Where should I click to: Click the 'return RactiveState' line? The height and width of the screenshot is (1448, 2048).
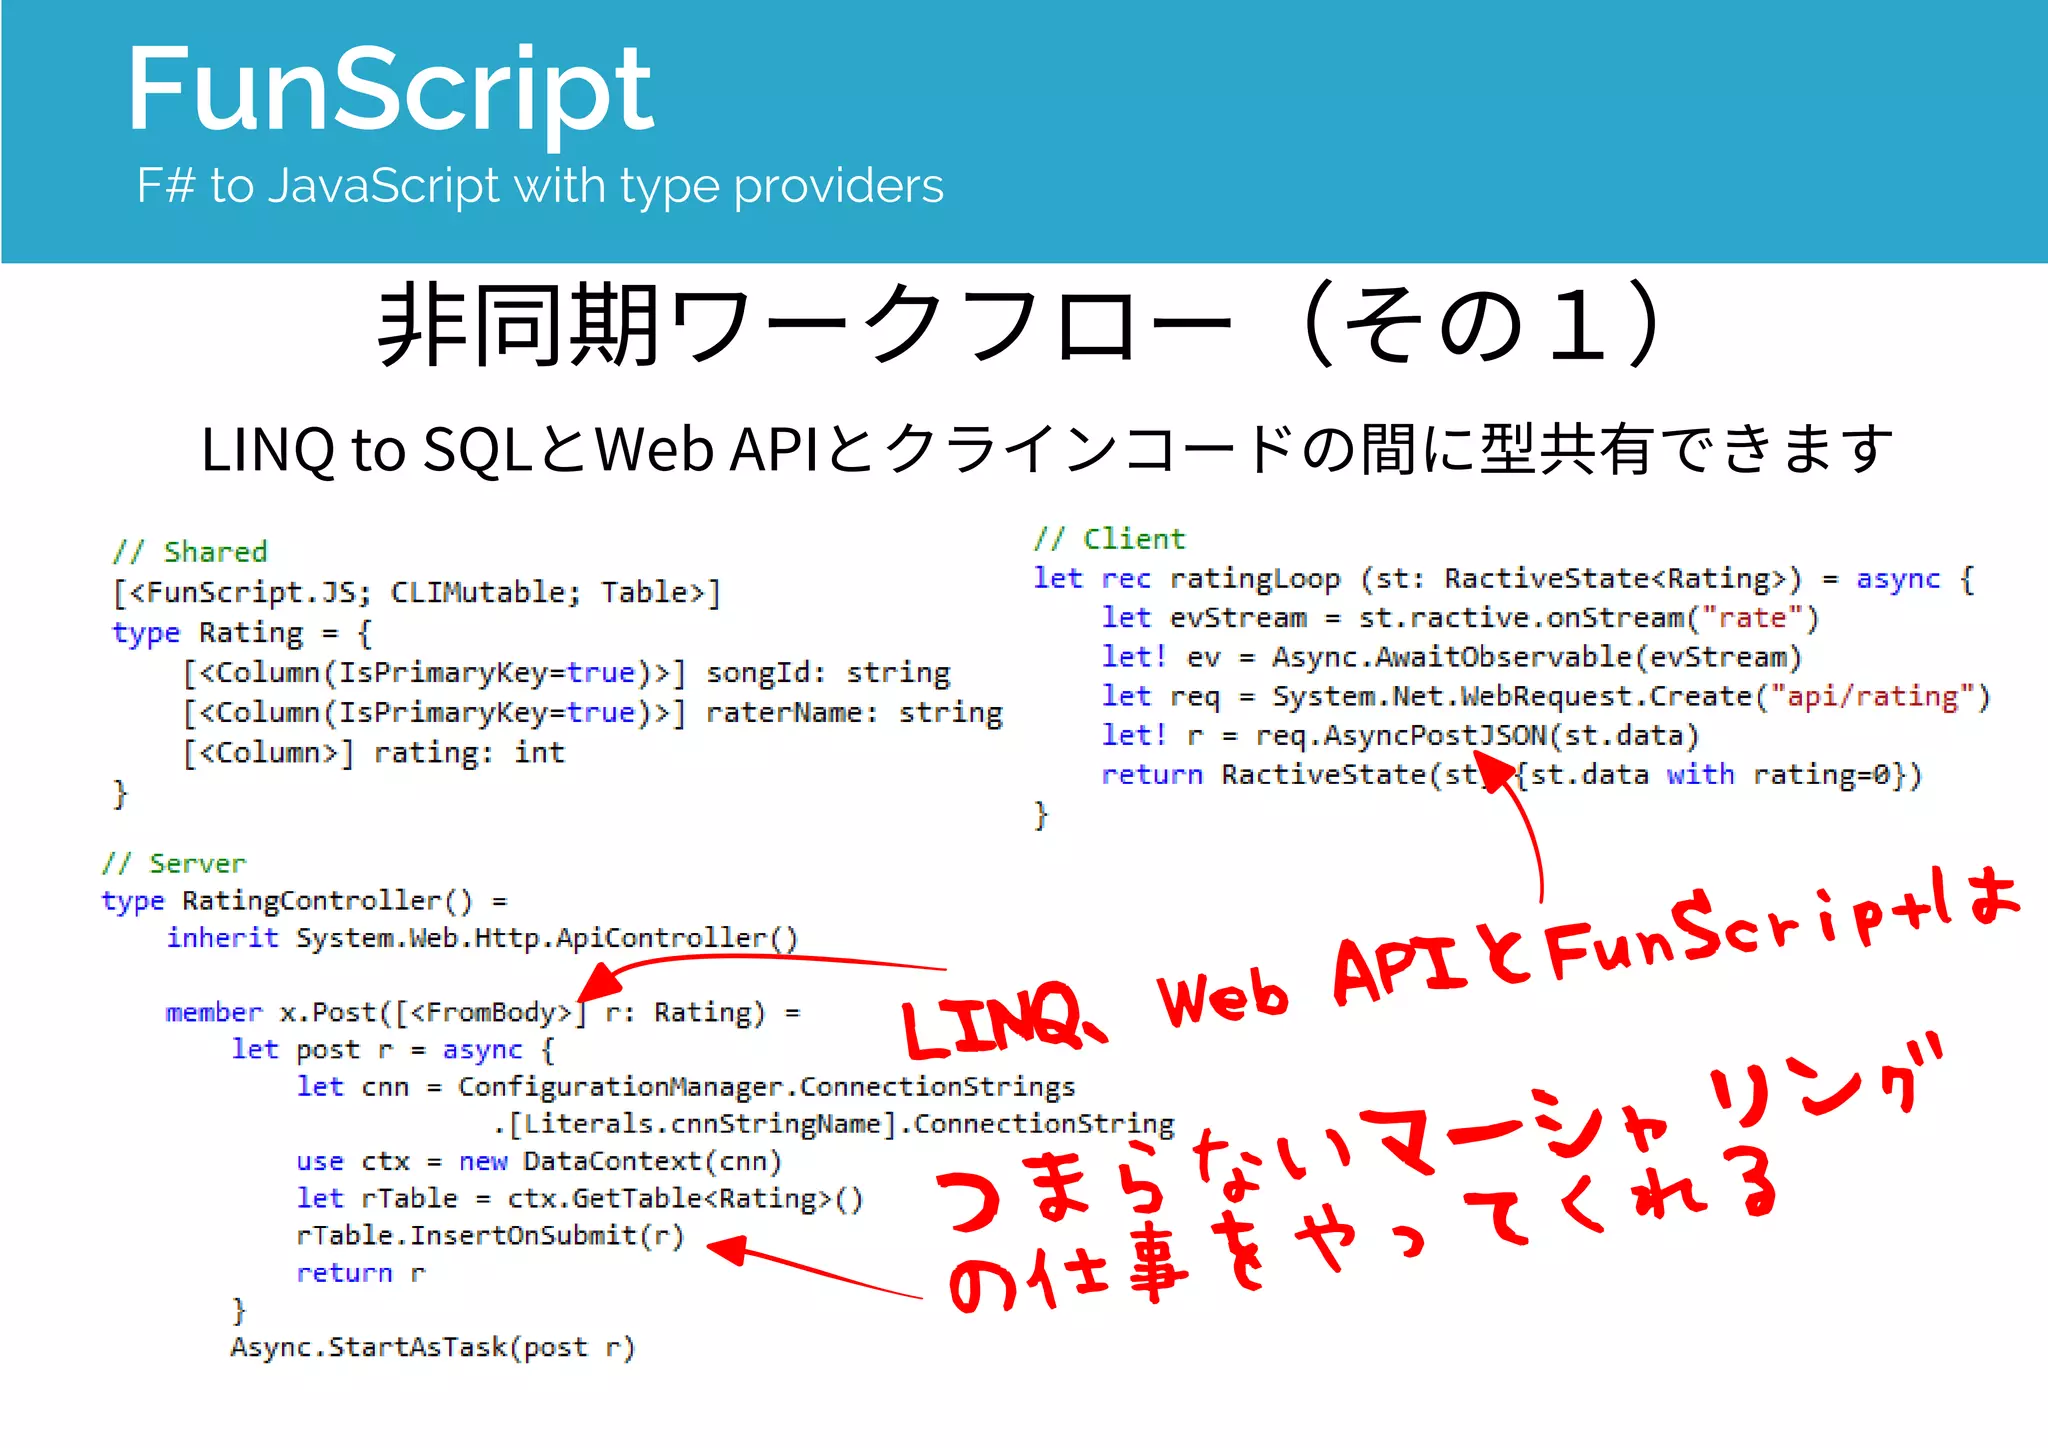tap(1512, 774)
